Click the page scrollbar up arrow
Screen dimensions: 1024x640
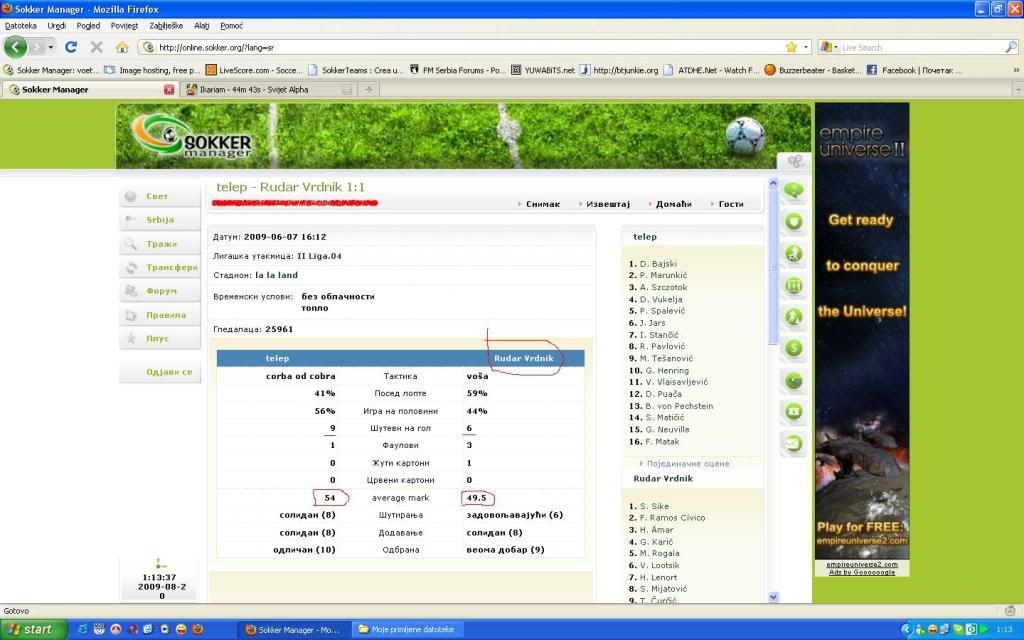(x=774, y=184)
